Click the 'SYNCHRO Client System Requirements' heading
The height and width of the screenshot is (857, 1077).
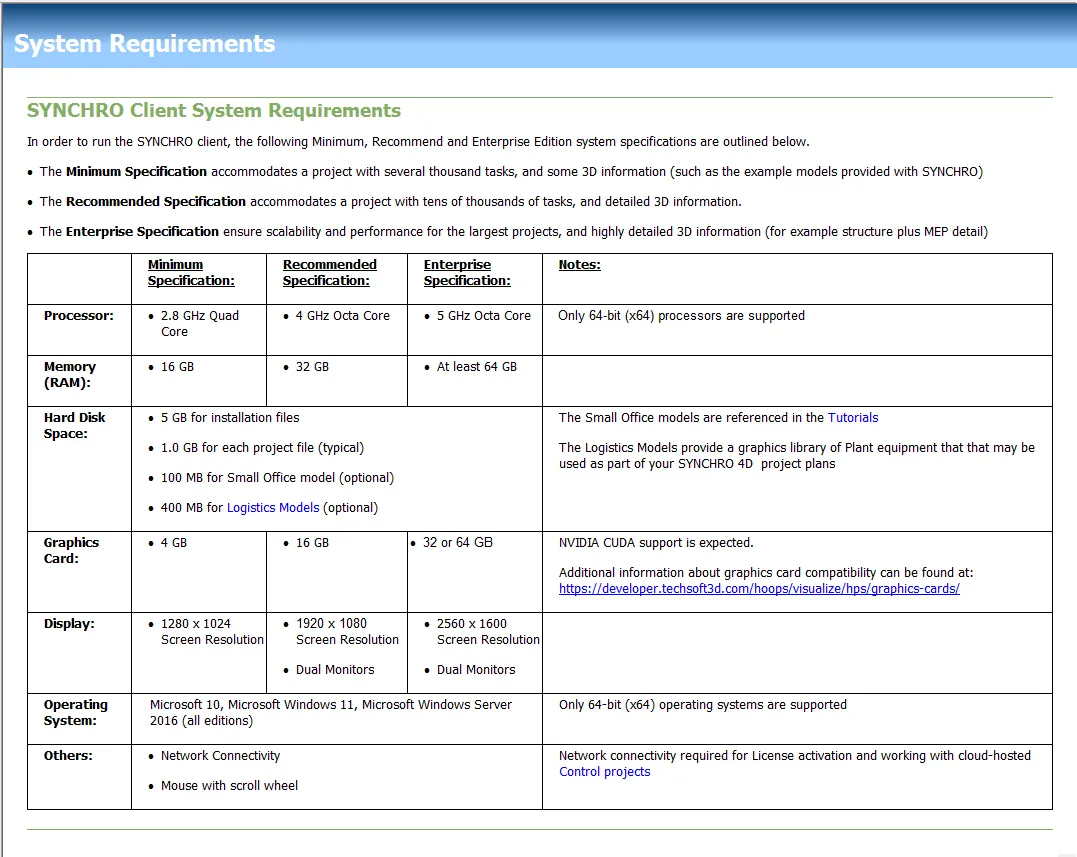[214, 111]
